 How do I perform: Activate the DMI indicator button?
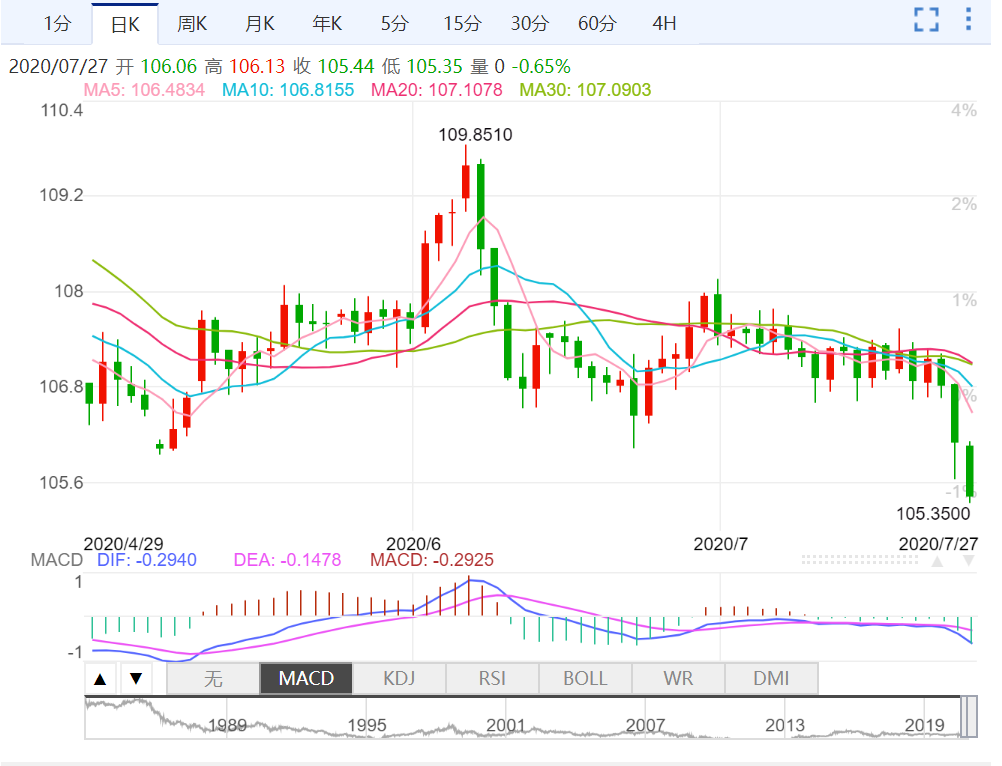tap(771, 679)
